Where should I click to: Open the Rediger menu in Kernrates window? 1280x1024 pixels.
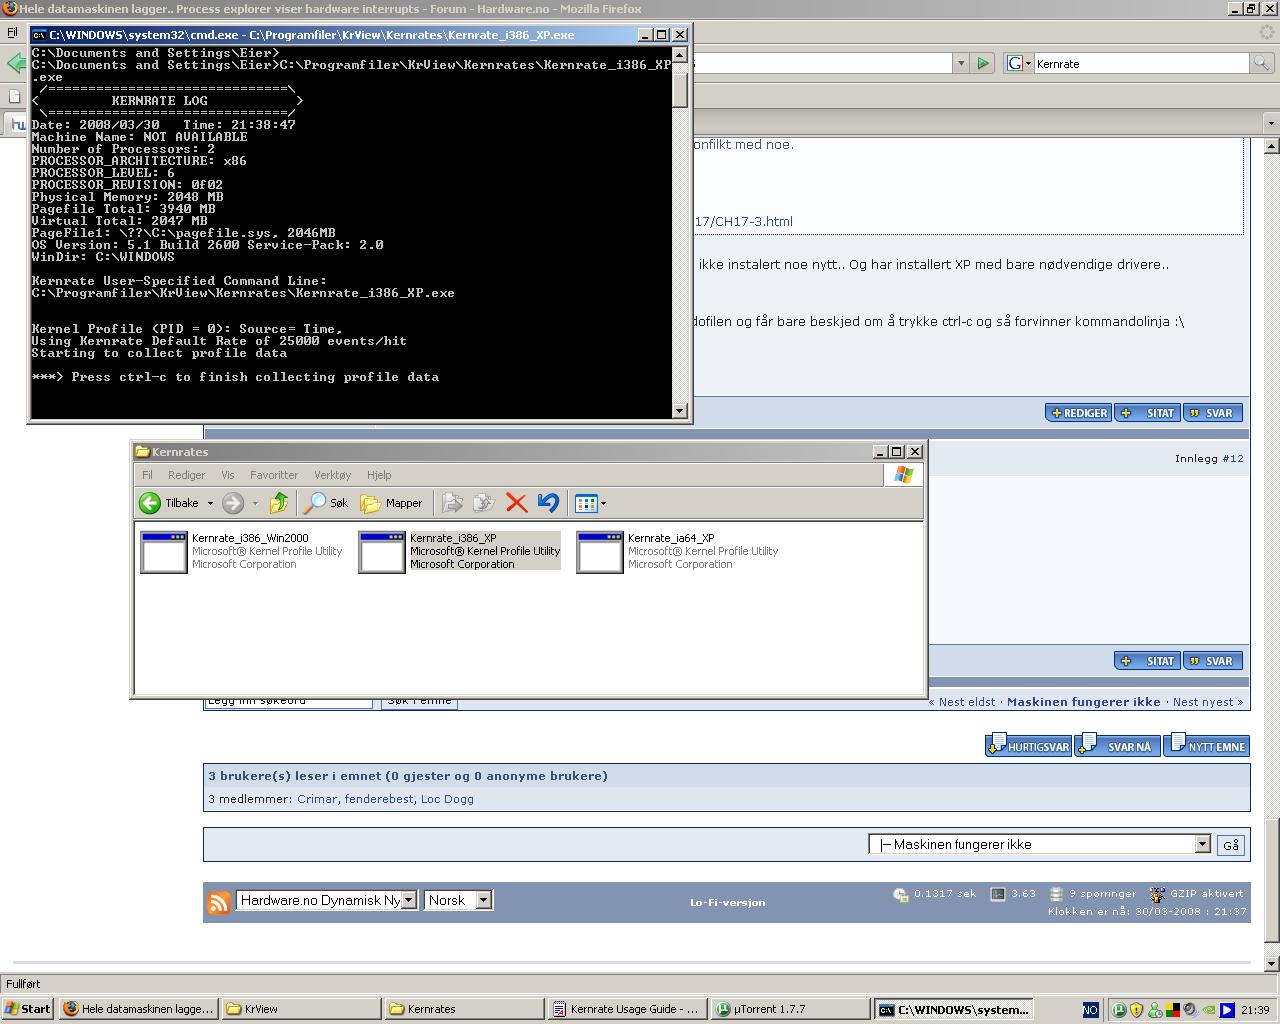click(186, 475)
